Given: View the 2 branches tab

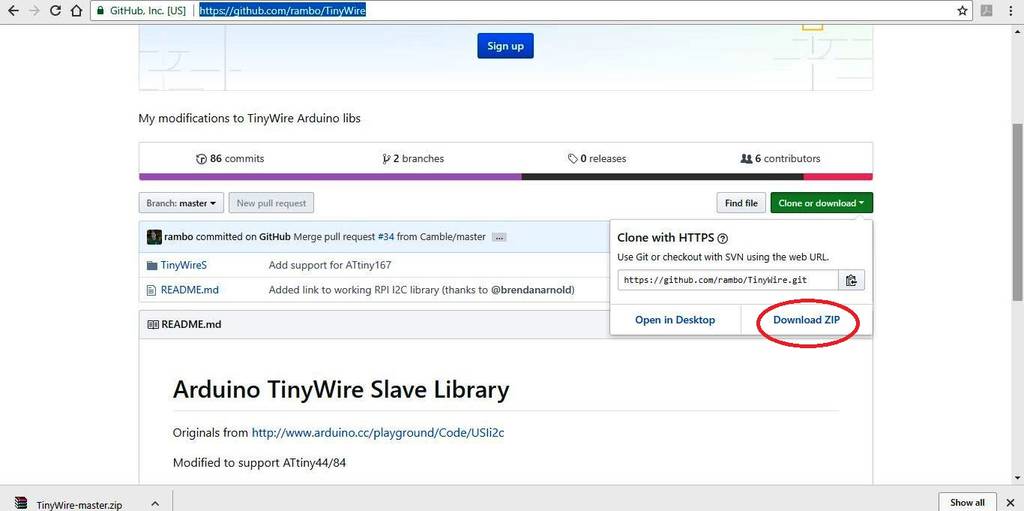Looking at the screenshot, I should pyautogui.click(x=413, y=158).
